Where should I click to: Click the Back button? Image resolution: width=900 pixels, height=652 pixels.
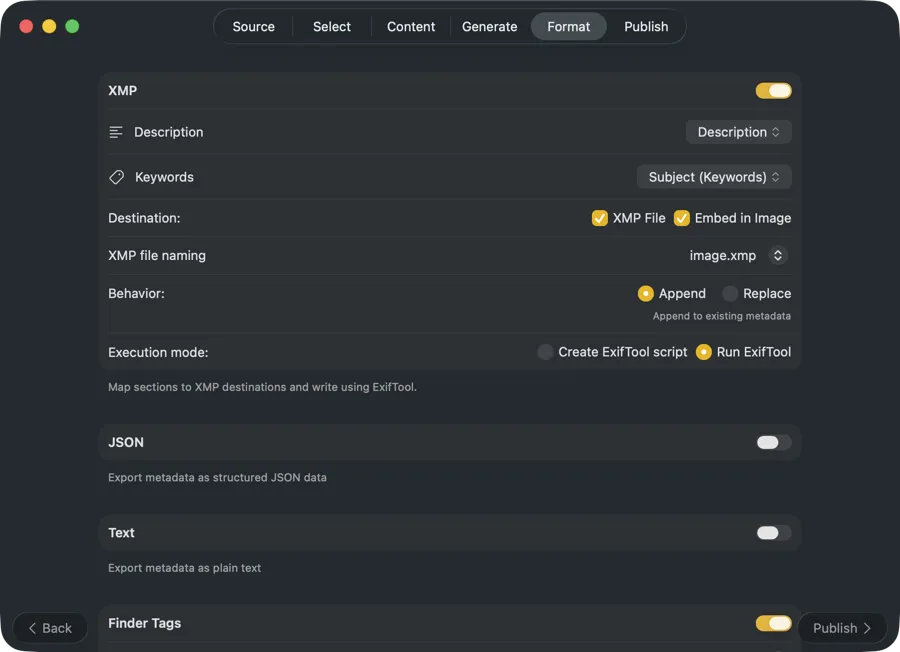tap(49, 627)
